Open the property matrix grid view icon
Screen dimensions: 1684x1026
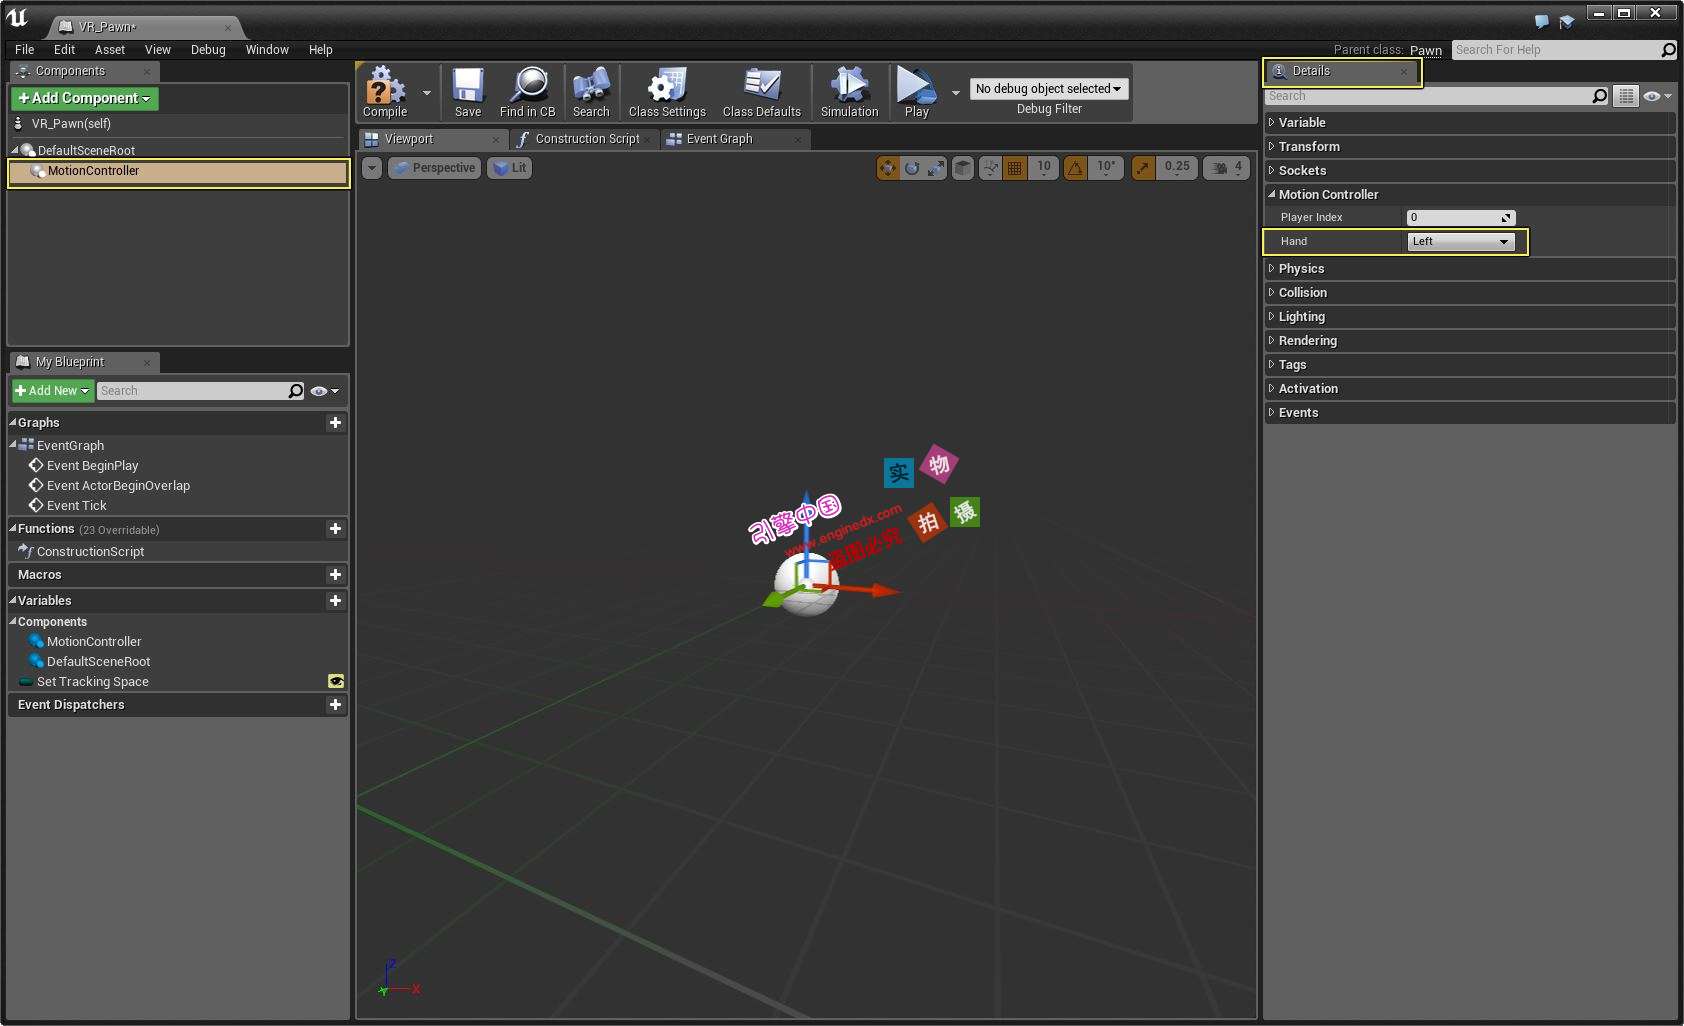pos(1627,96)
